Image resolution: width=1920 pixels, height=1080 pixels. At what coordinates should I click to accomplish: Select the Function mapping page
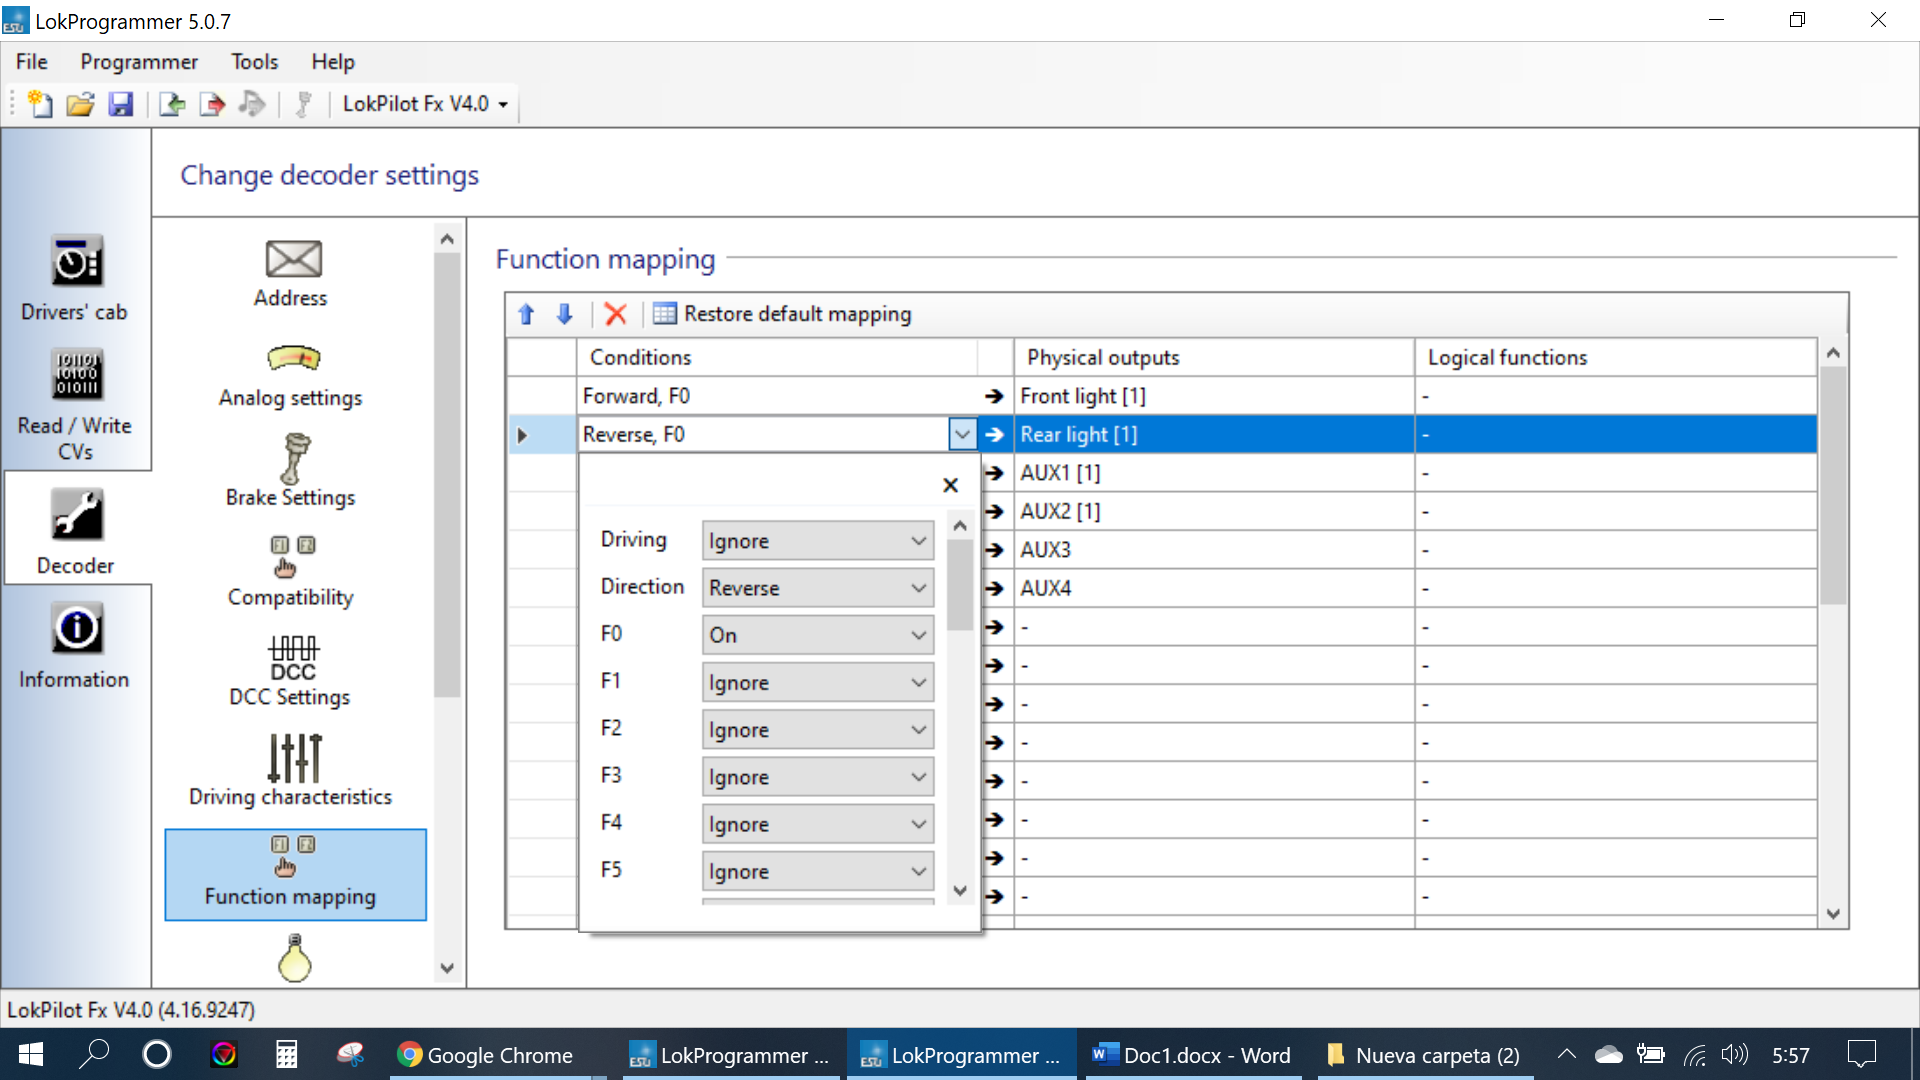point(296,874)
